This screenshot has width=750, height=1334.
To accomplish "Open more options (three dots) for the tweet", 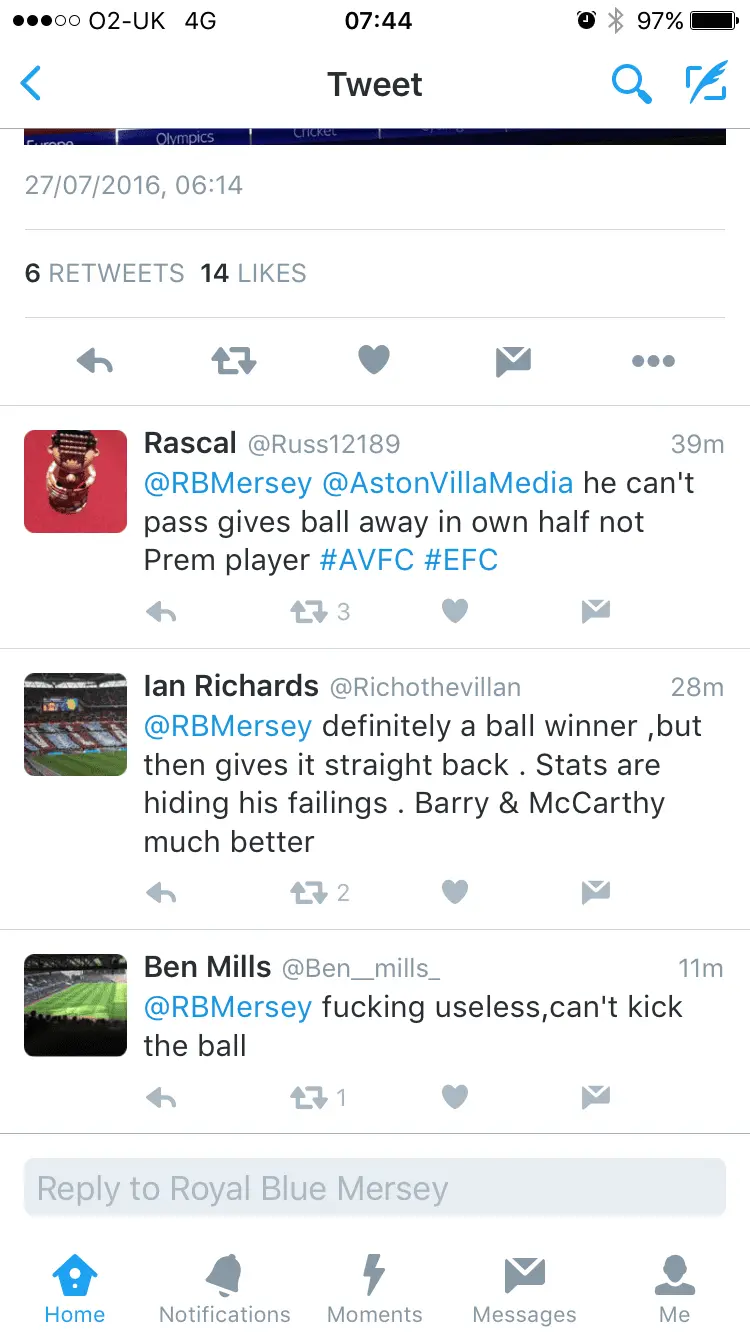I will click(x=653, y=361).
